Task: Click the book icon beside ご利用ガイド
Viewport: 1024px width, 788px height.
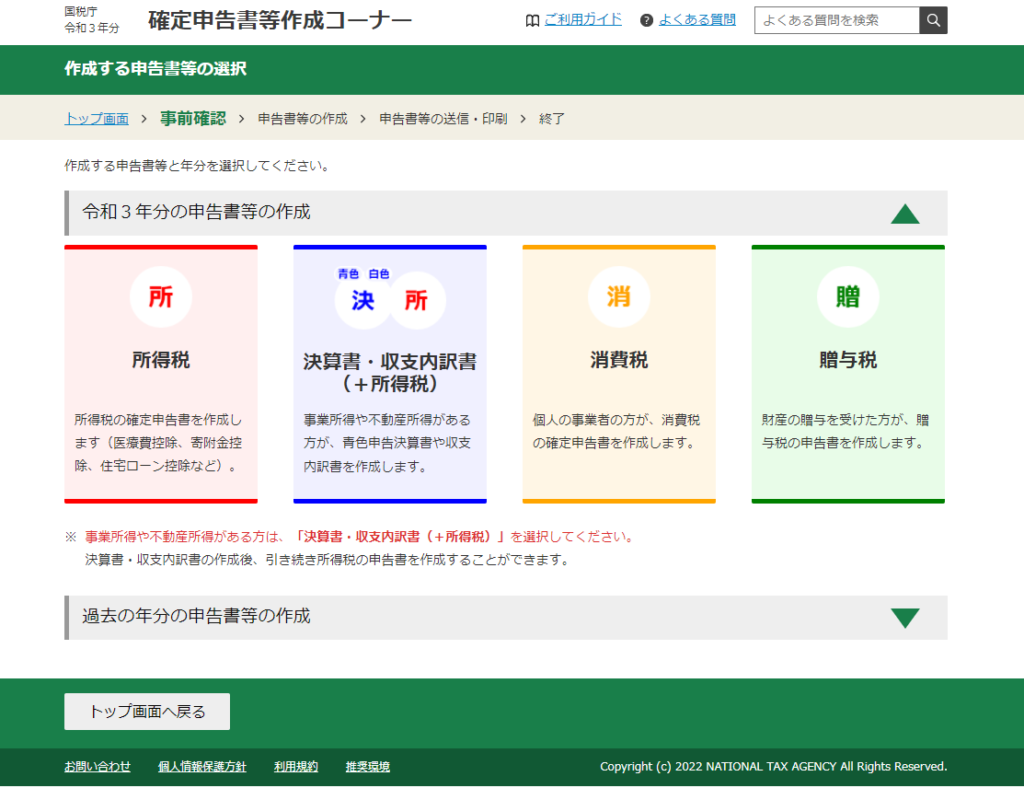Action: coord(532,21)
